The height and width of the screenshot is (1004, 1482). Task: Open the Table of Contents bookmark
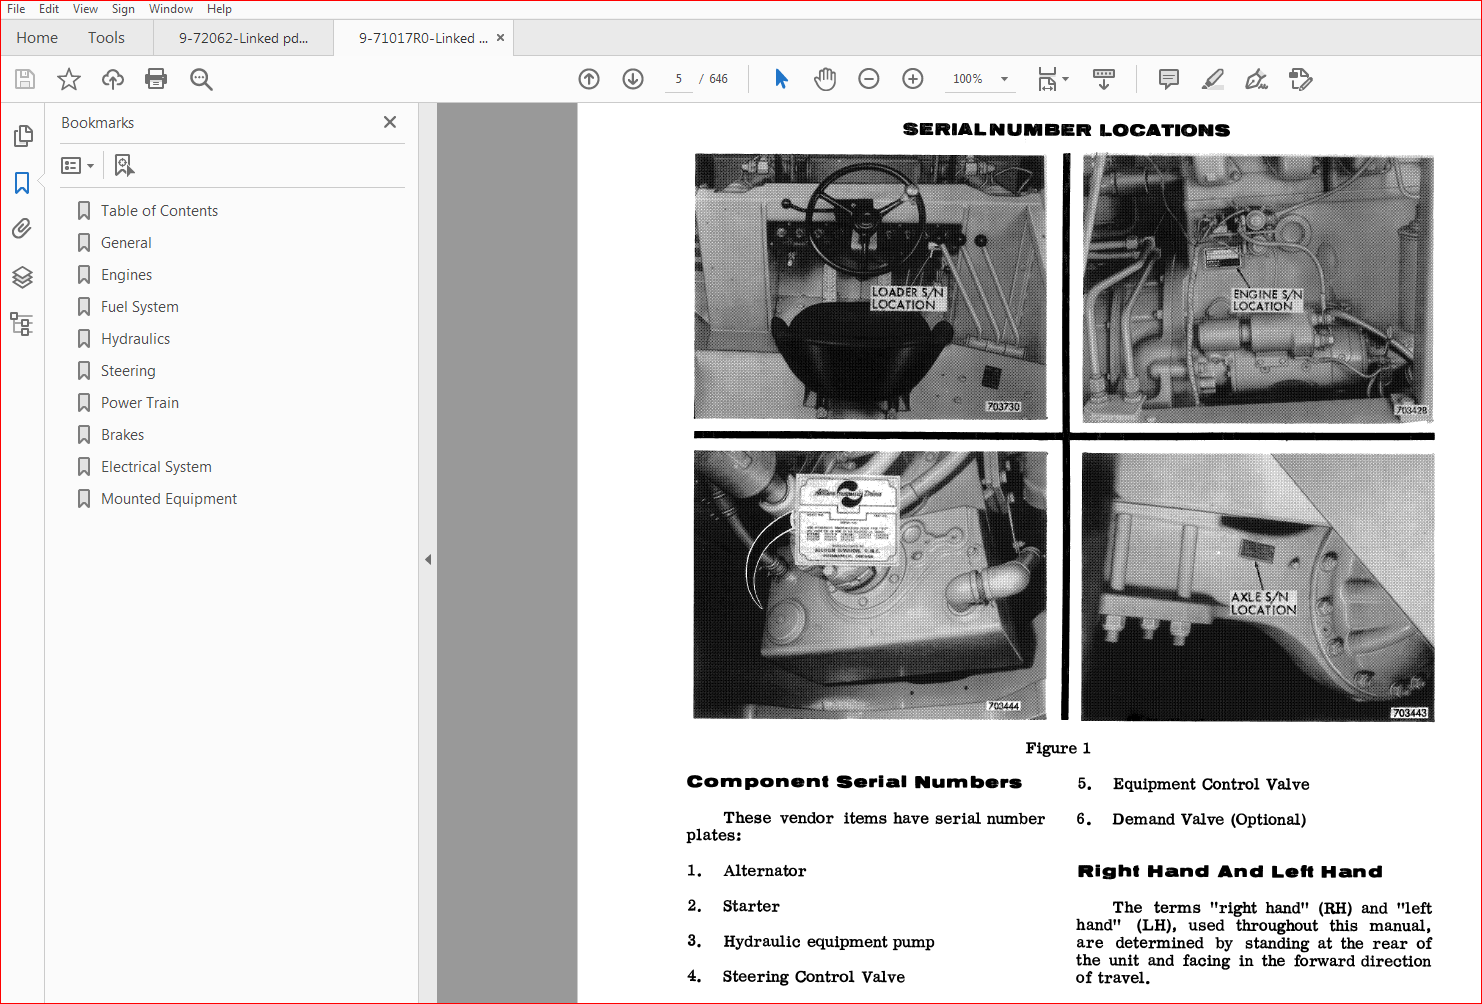tap(159, 211)
